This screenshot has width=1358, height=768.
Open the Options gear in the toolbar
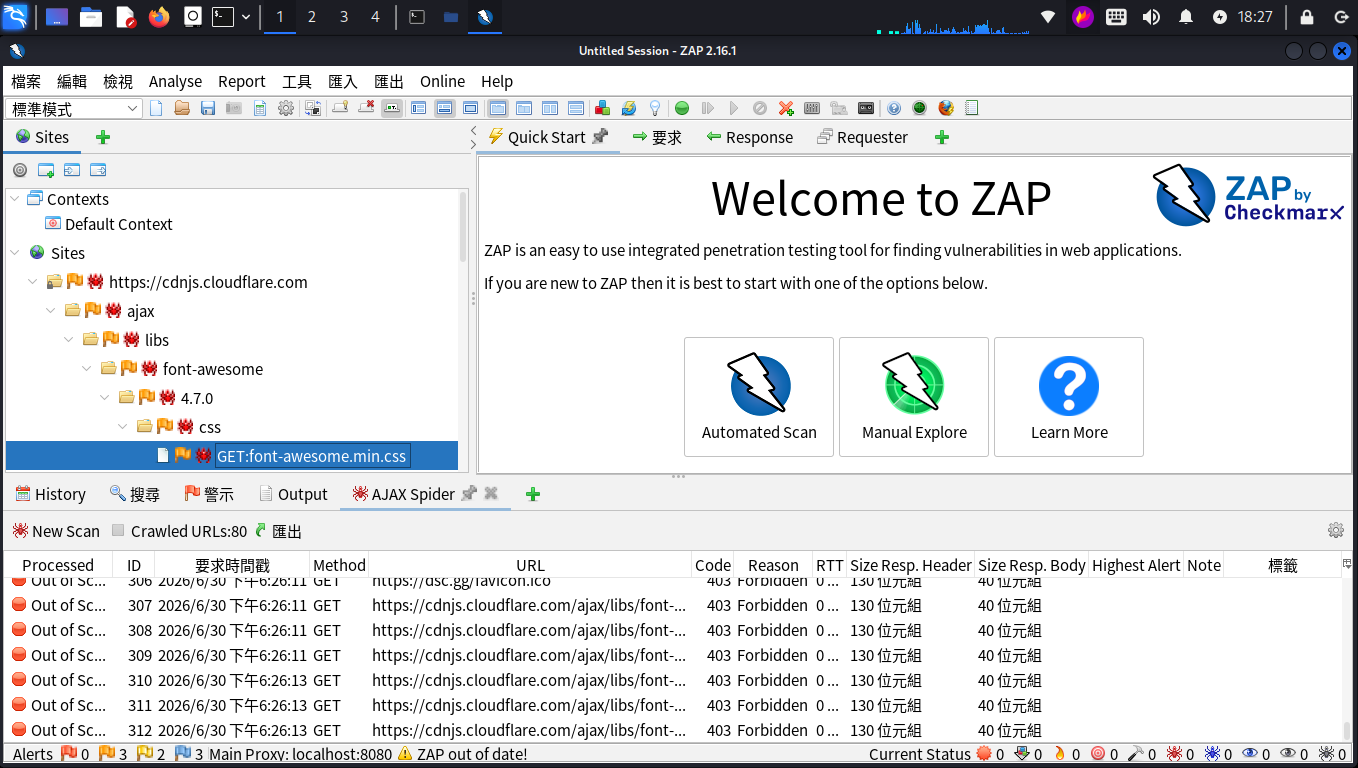[286, 108]
